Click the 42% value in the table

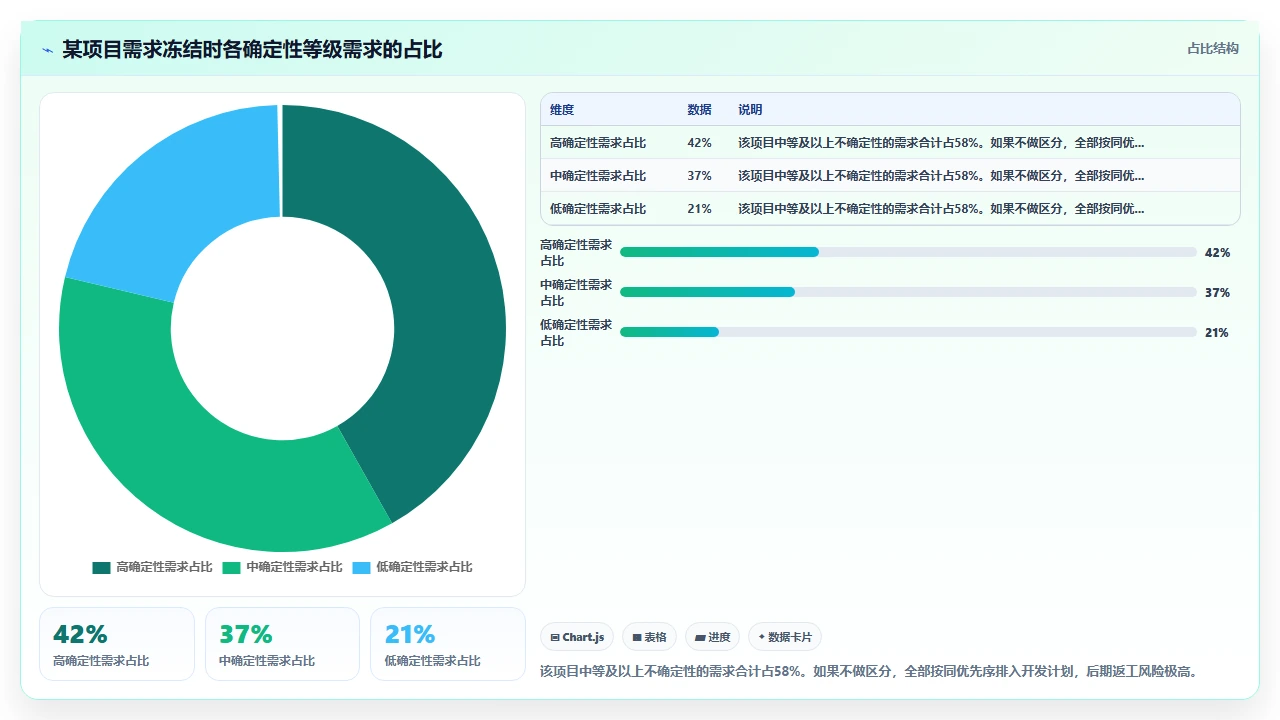699,143
